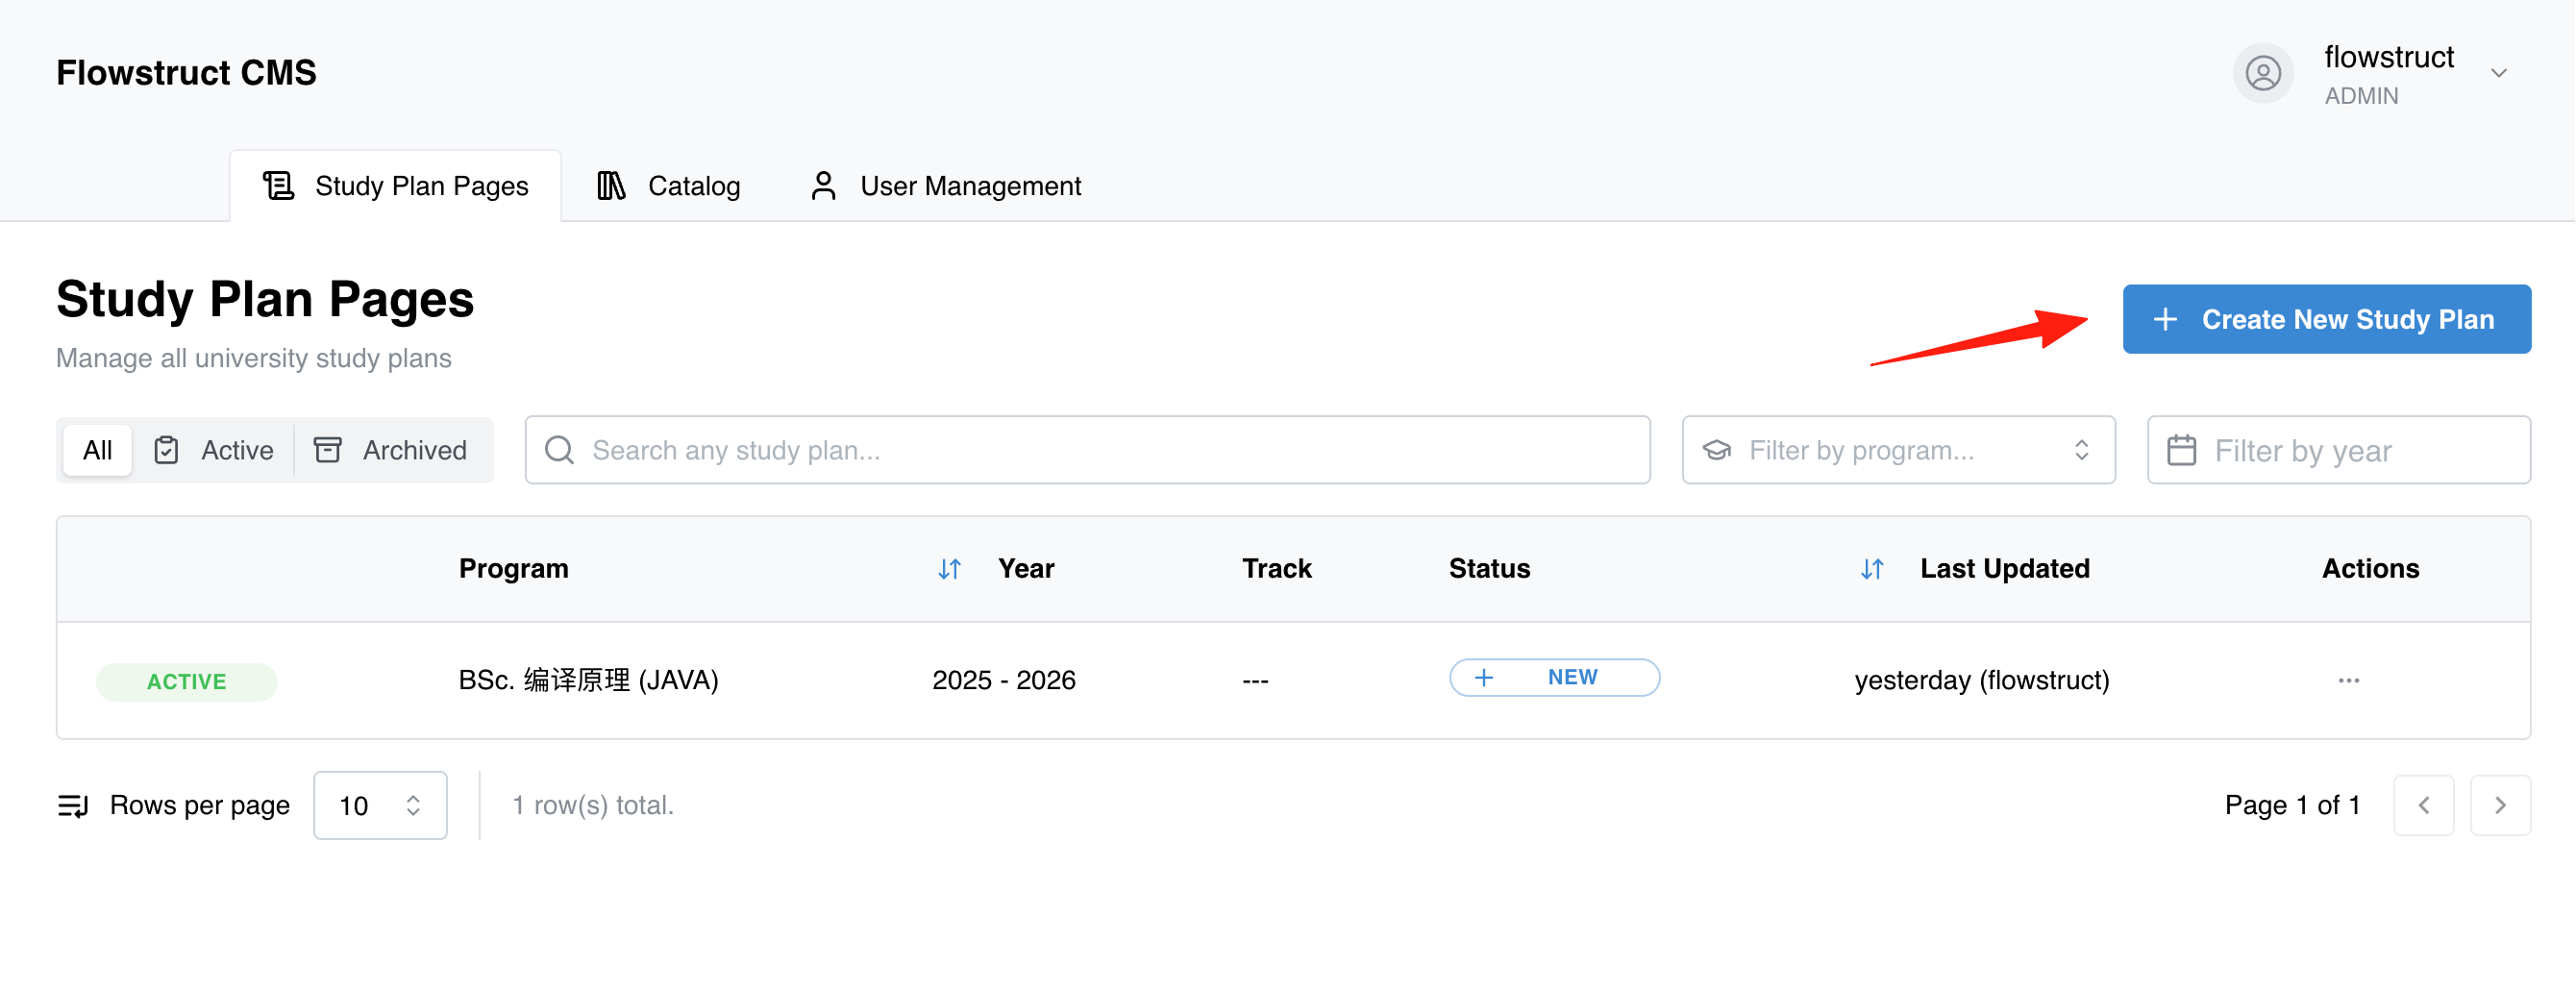
Task: Open the User Management tab
Action: [x=945, y=186]
